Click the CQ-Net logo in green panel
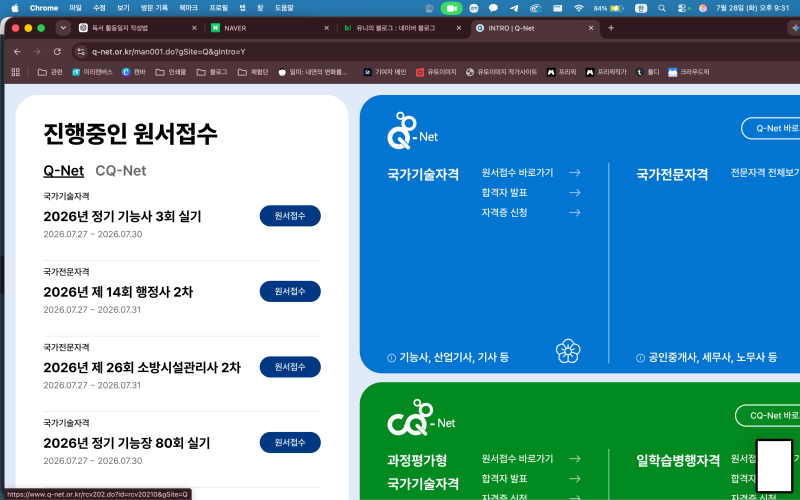Viewport: 800px width, 500px height. click(421, 418)
